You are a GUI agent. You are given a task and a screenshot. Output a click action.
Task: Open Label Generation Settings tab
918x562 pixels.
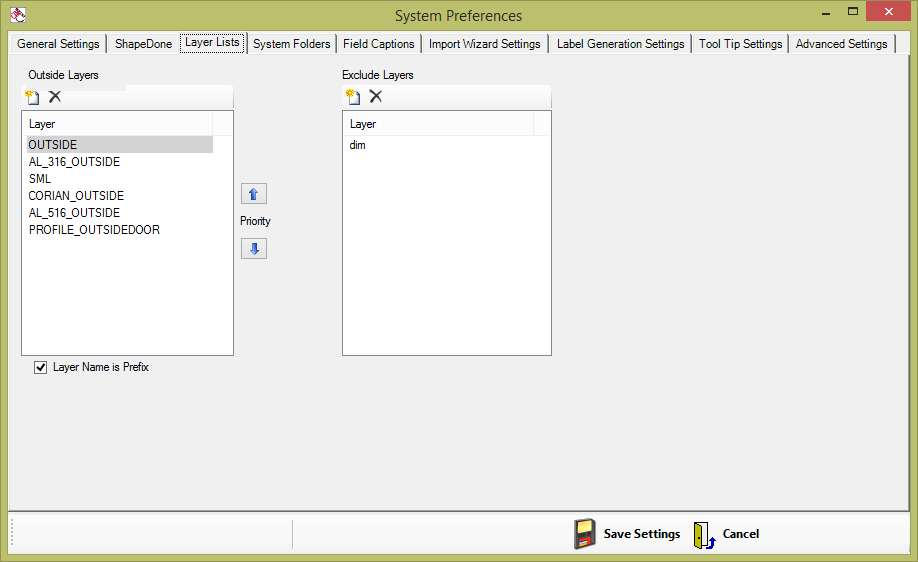pos(621,44)
